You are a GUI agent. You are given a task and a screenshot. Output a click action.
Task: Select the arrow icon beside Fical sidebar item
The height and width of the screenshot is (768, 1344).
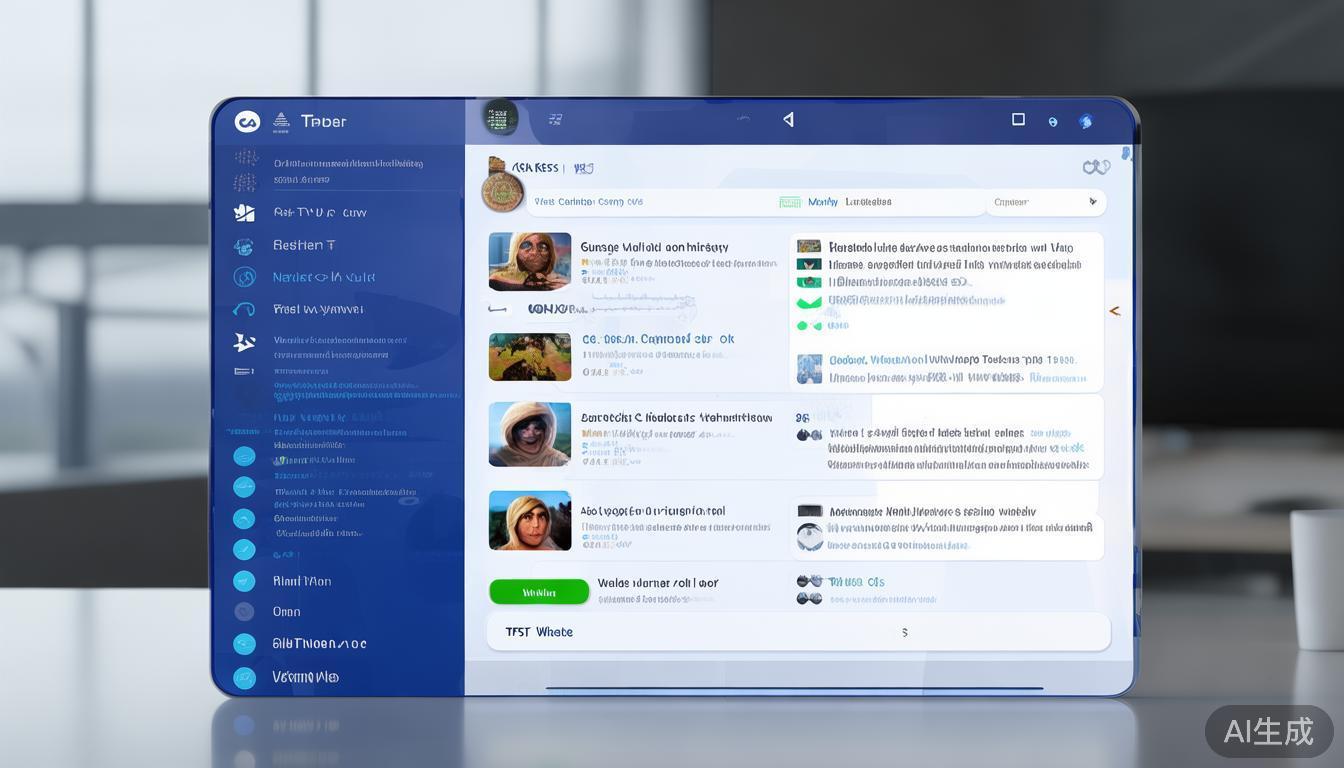(x=244, y=309)
